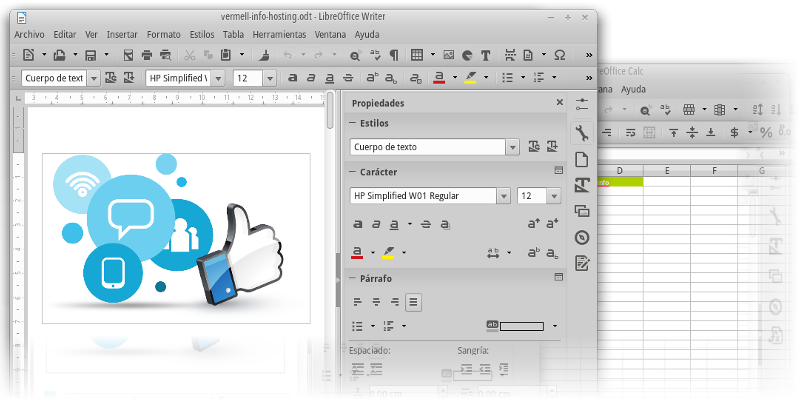The width and height of the screenshot is (800, 400).
Task: Export directly as PDF icon
Action: pos(129,55)
